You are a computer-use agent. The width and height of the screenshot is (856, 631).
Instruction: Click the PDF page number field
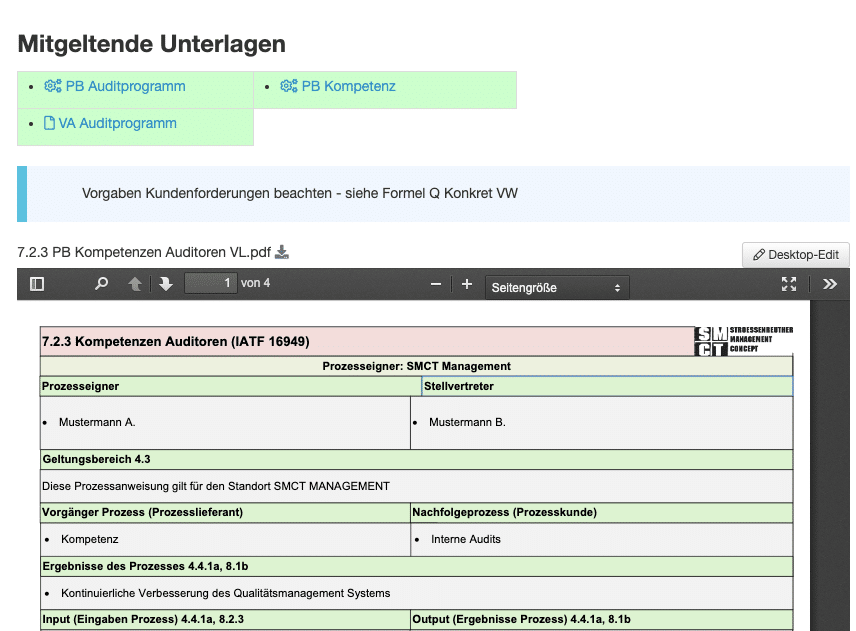tap(210, 284)
